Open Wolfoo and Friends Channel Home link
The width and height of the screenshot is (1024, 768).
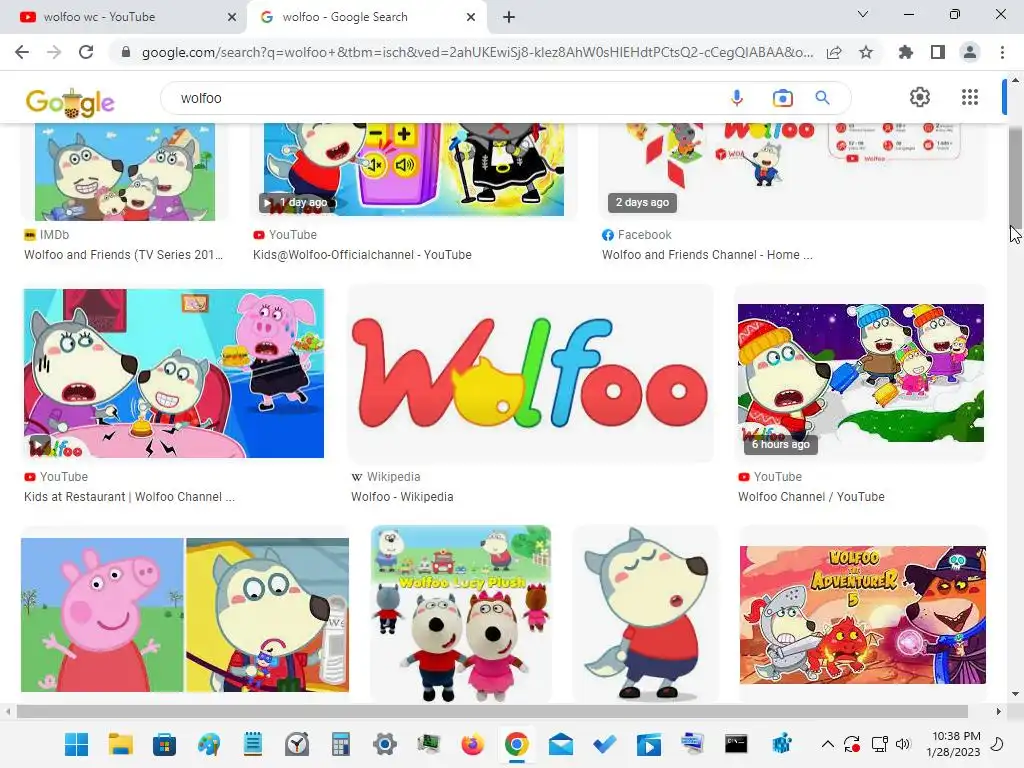click(707, 255)
